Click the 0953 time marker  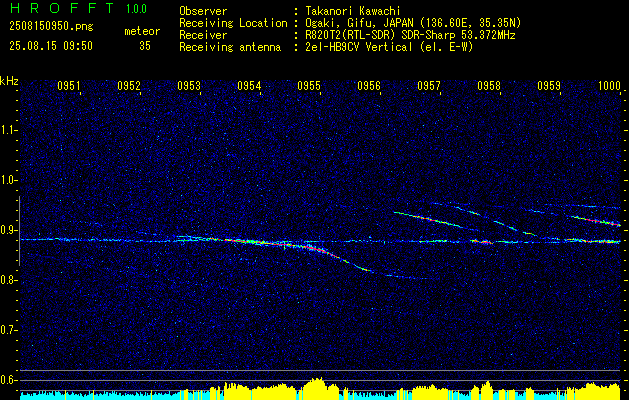189,86
